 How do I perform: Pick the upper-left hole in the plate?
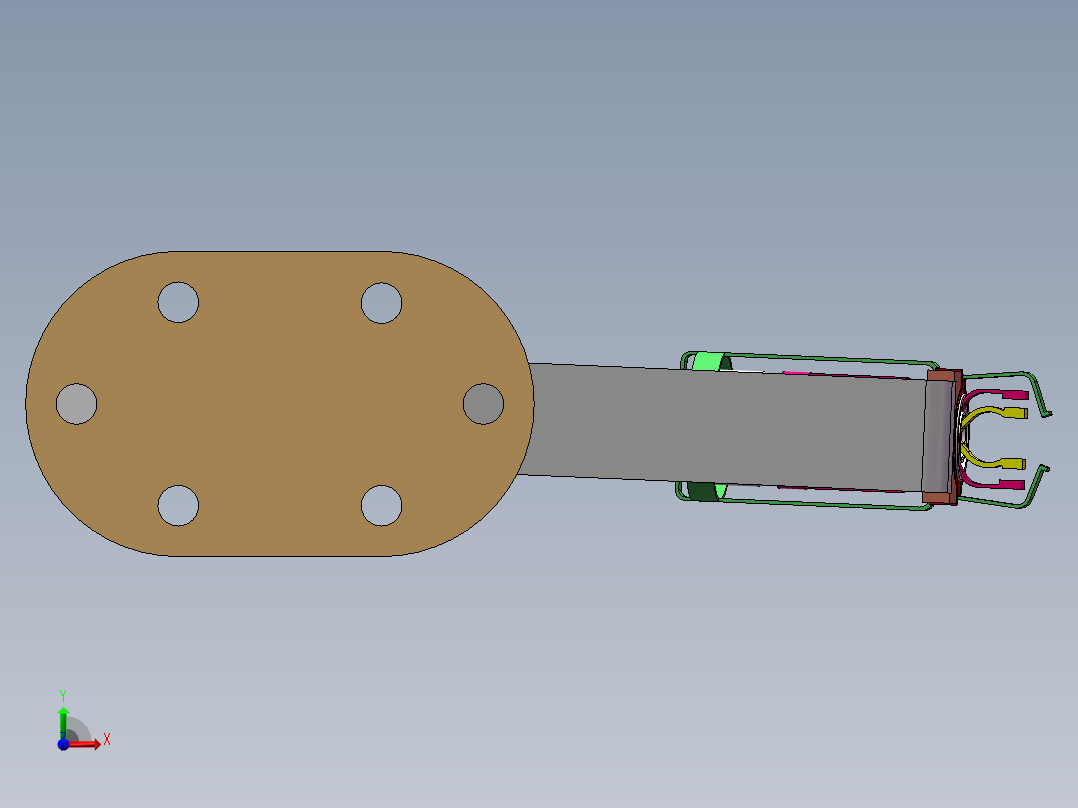[x=178, y=302]
